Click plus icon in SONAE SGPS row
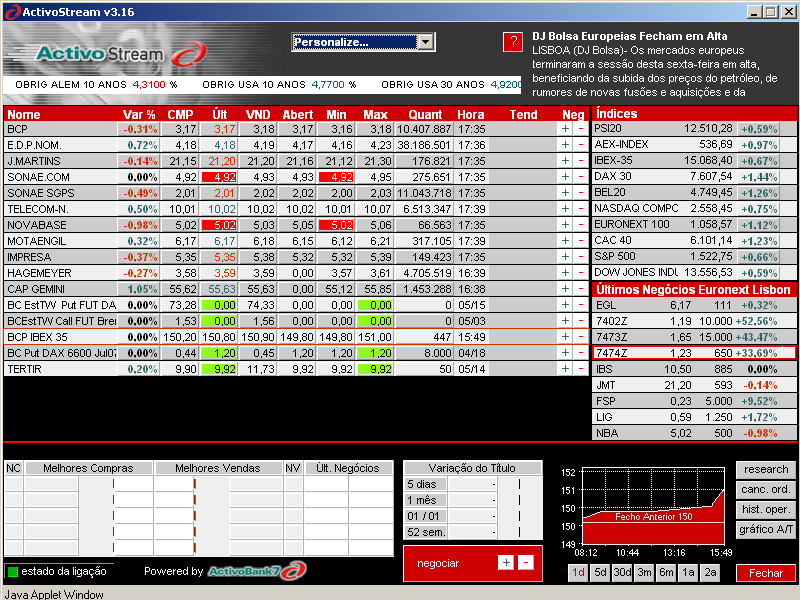 pyautogui.click(x=565, y=193)
